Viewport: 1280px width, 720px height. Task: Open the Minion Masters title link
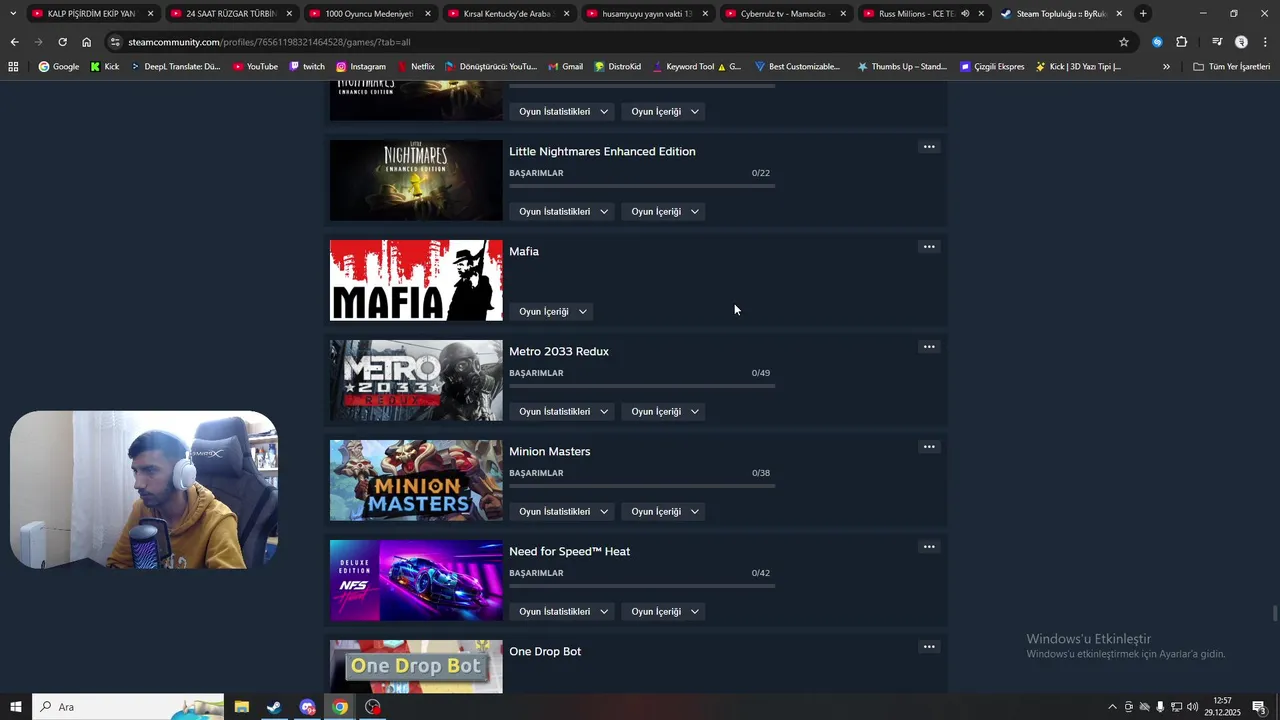550,452
